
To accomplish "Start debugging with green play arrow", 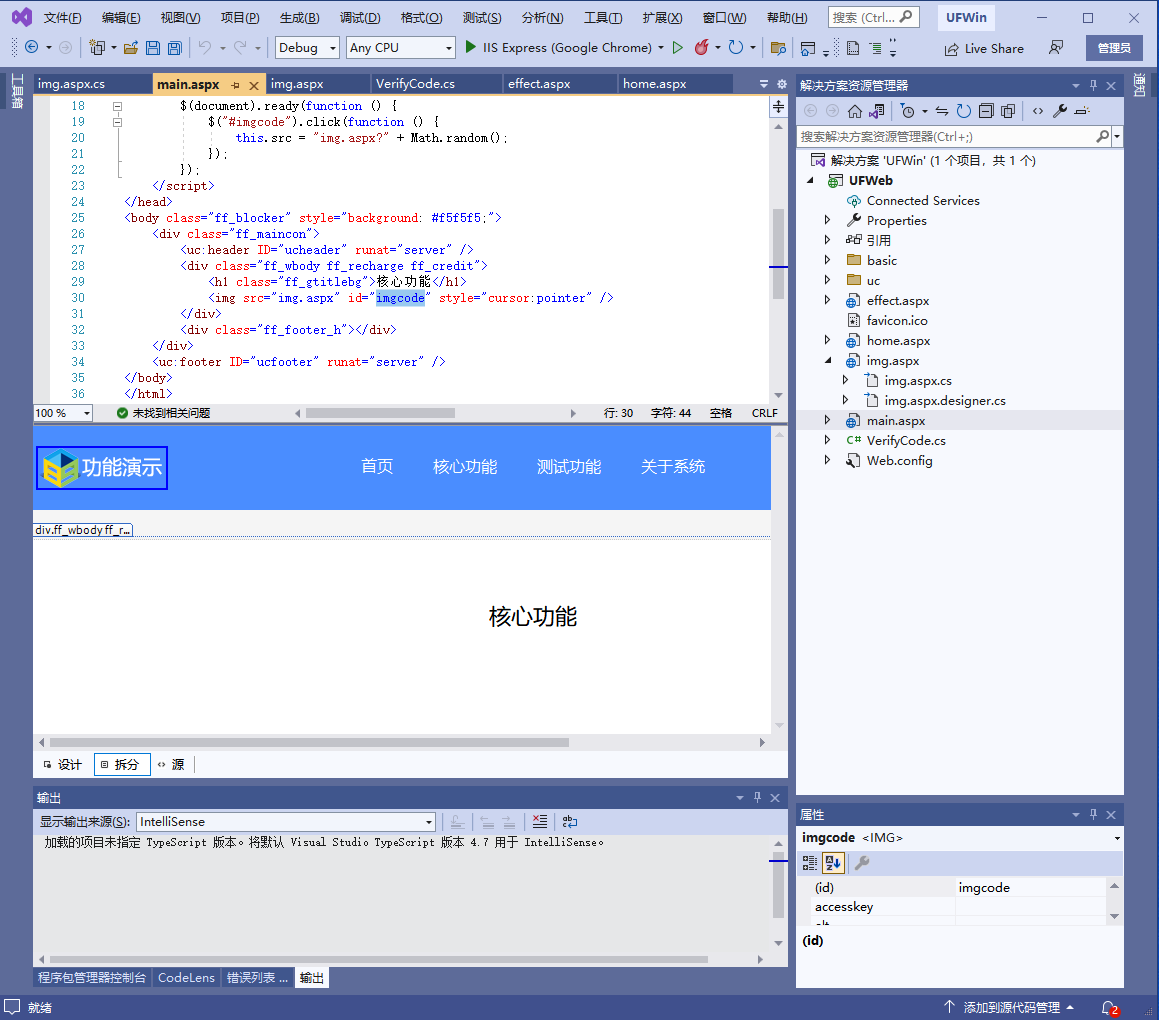I will pyautogui.click(x=470, y=47).
